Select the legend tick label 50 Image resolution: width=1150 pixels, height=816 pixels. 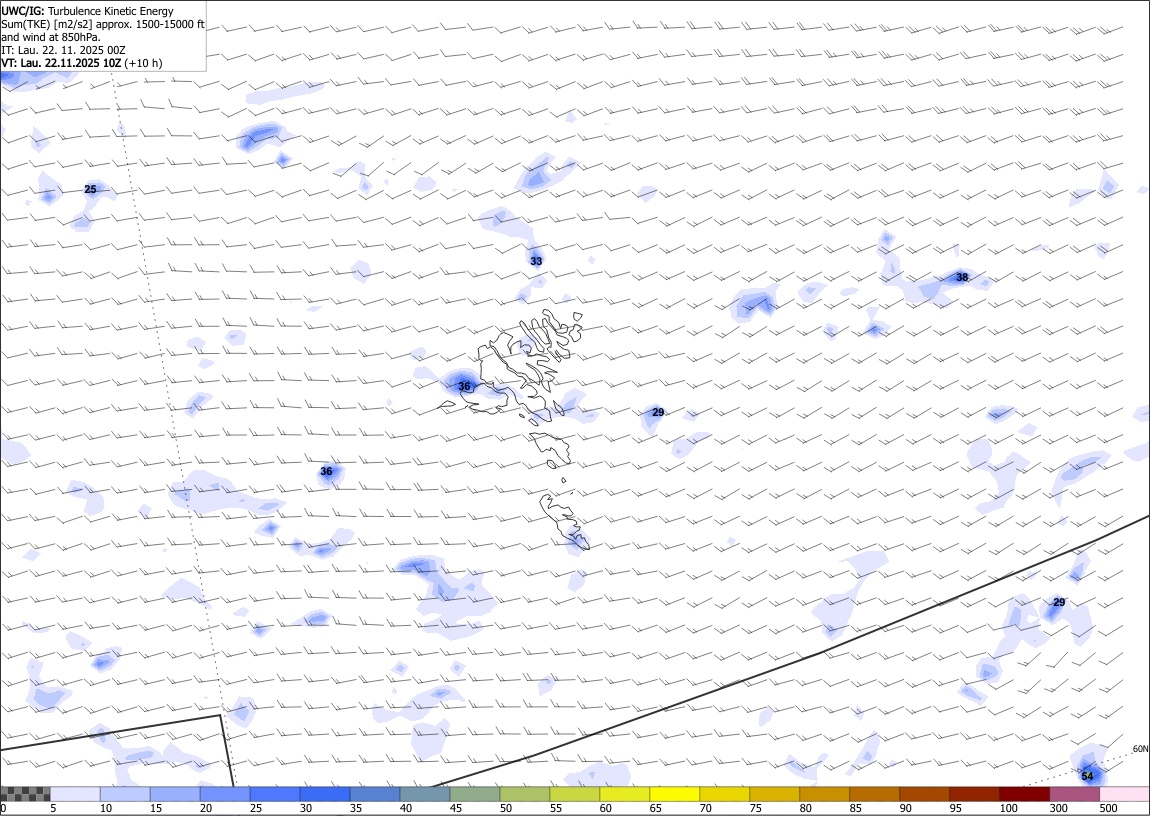[506, 809]
